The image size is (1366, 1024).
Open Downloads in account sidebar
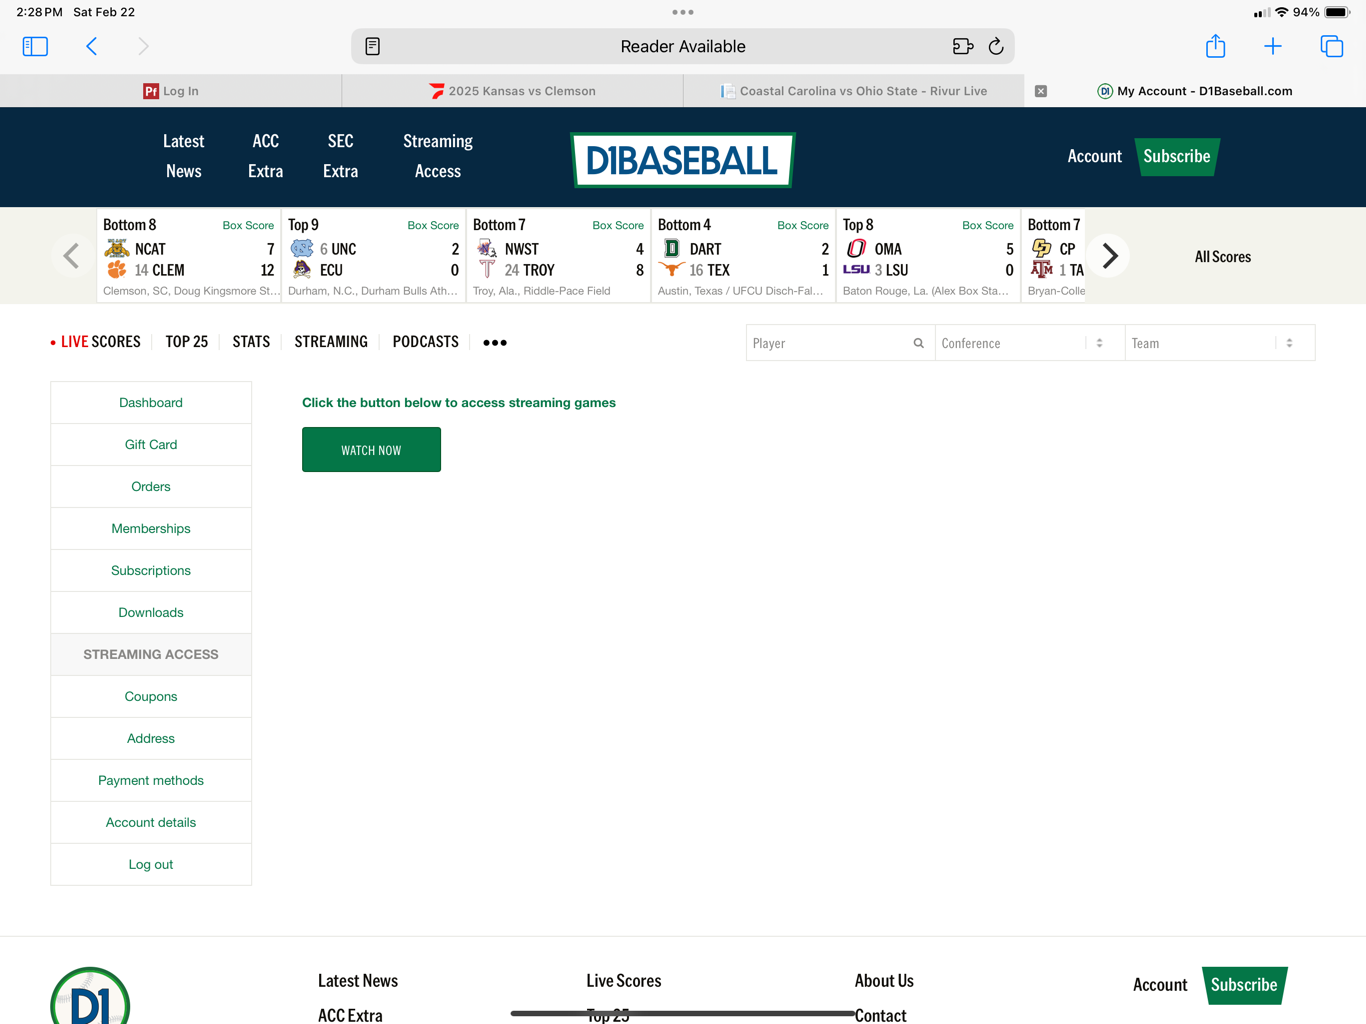pos(151,613)
